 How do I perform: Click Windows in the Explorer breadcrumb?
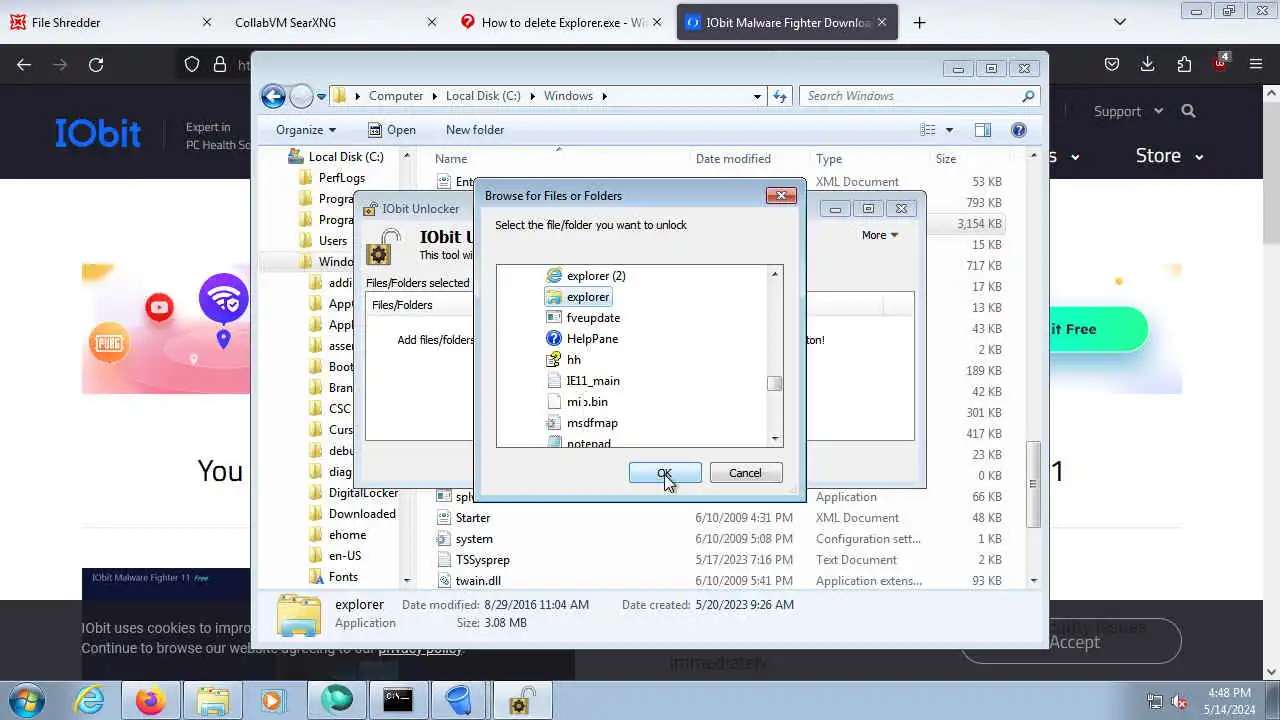(x=568, y=96)
